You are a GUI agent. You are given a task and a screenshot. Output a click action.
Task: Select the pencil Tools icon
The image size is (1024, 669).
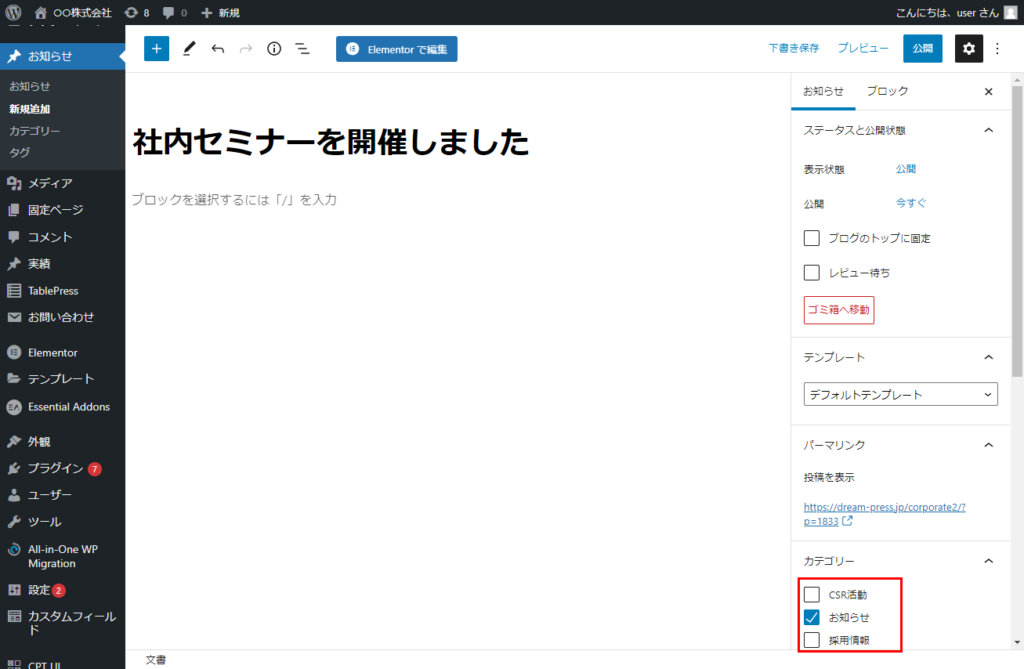pyautogui.click(x=189, y=49)
